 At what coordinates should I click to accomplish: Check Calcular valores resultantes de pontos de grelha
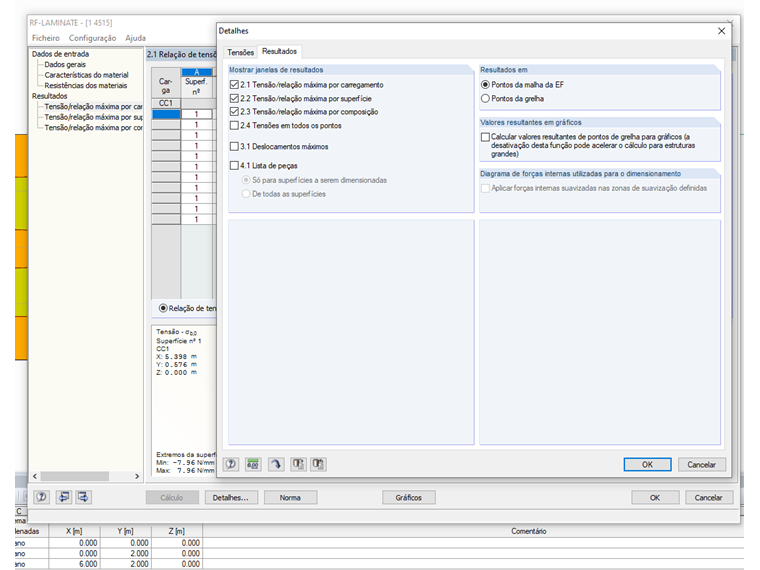[485, 137]
